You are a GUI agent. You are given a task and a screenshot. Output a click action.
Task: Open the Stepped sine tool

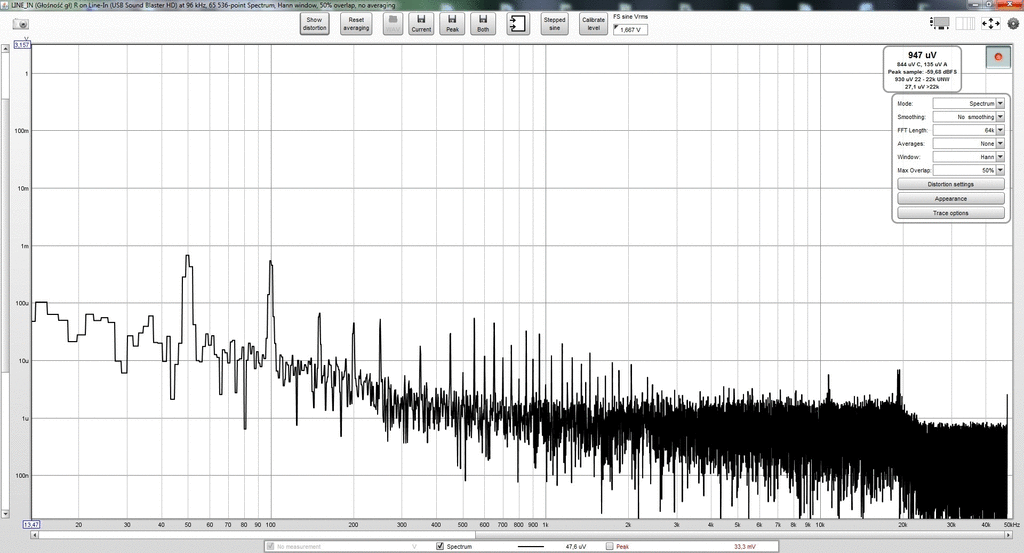554,24
